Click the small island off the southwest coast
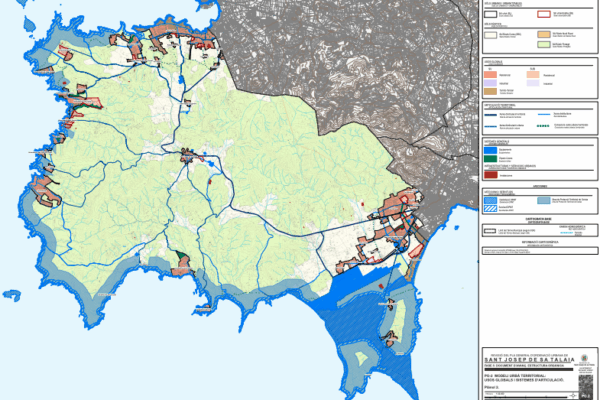600x400 pixels. pyautogui.click(x=12, y=295)
